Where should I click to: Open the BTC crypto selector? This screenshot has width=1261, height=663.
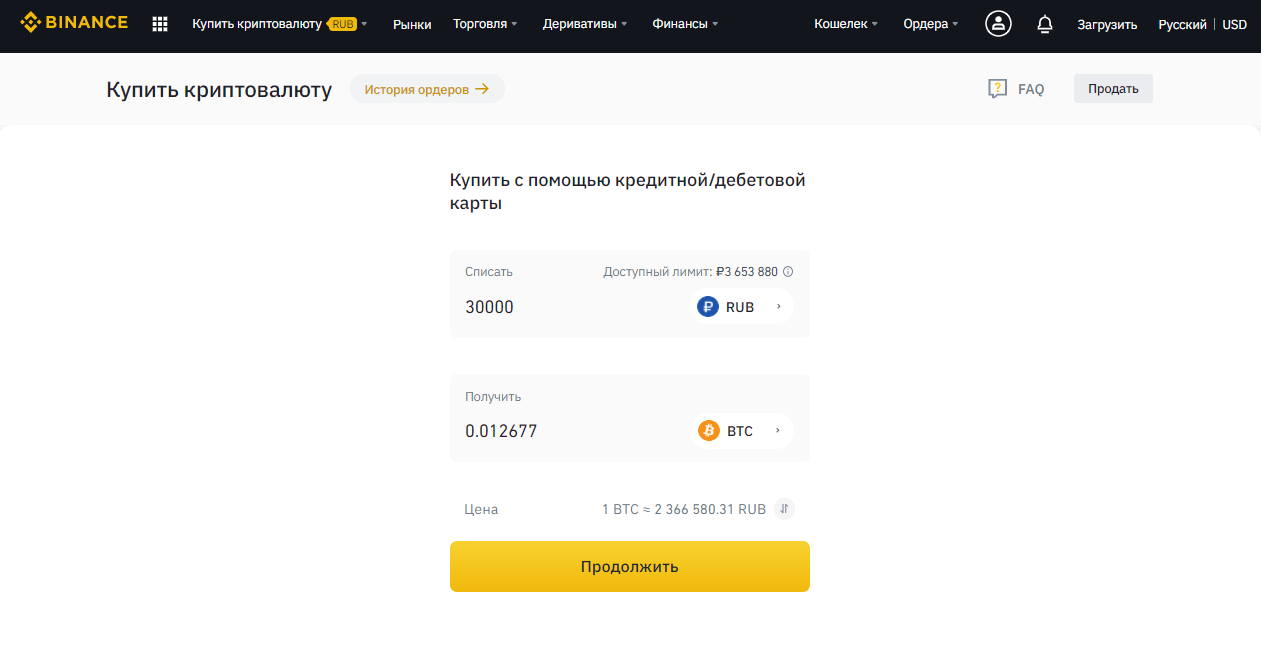coord(743,431)
